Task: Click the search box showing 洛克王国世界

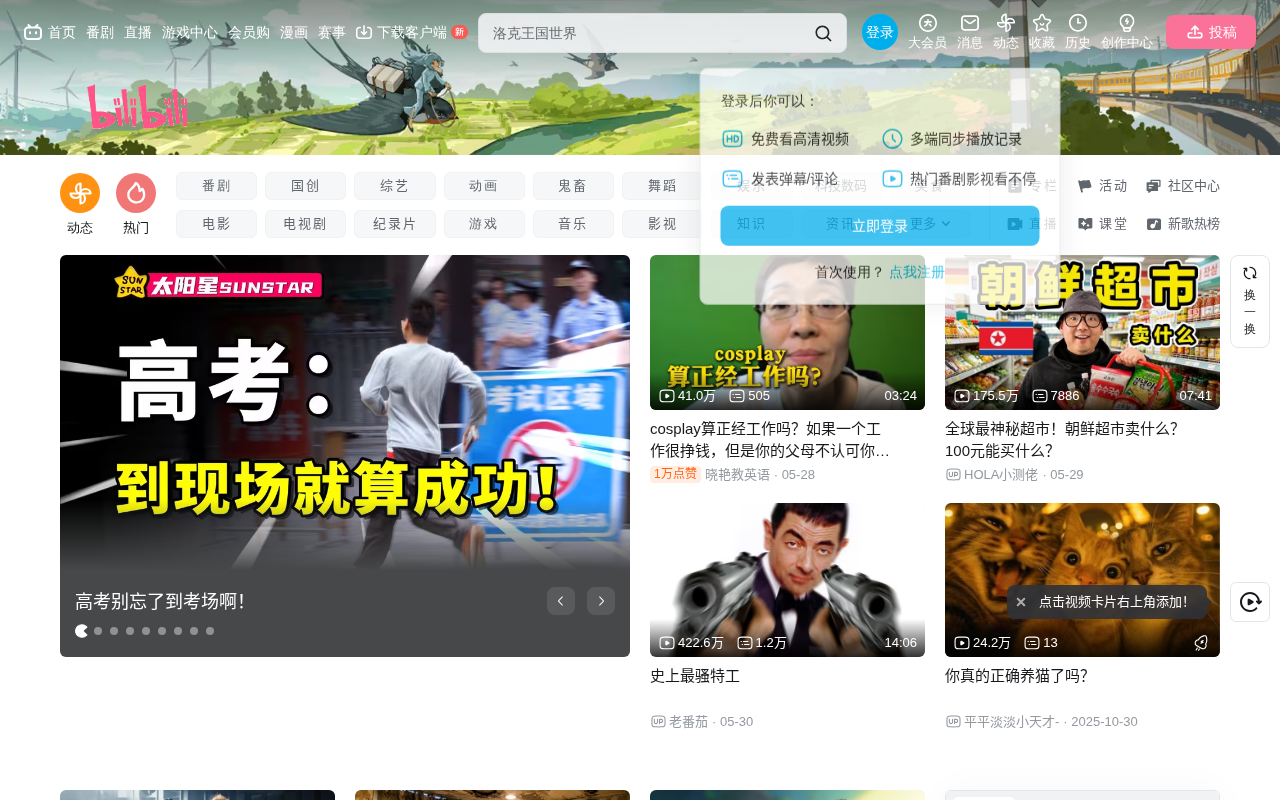Action: point(645,33)
